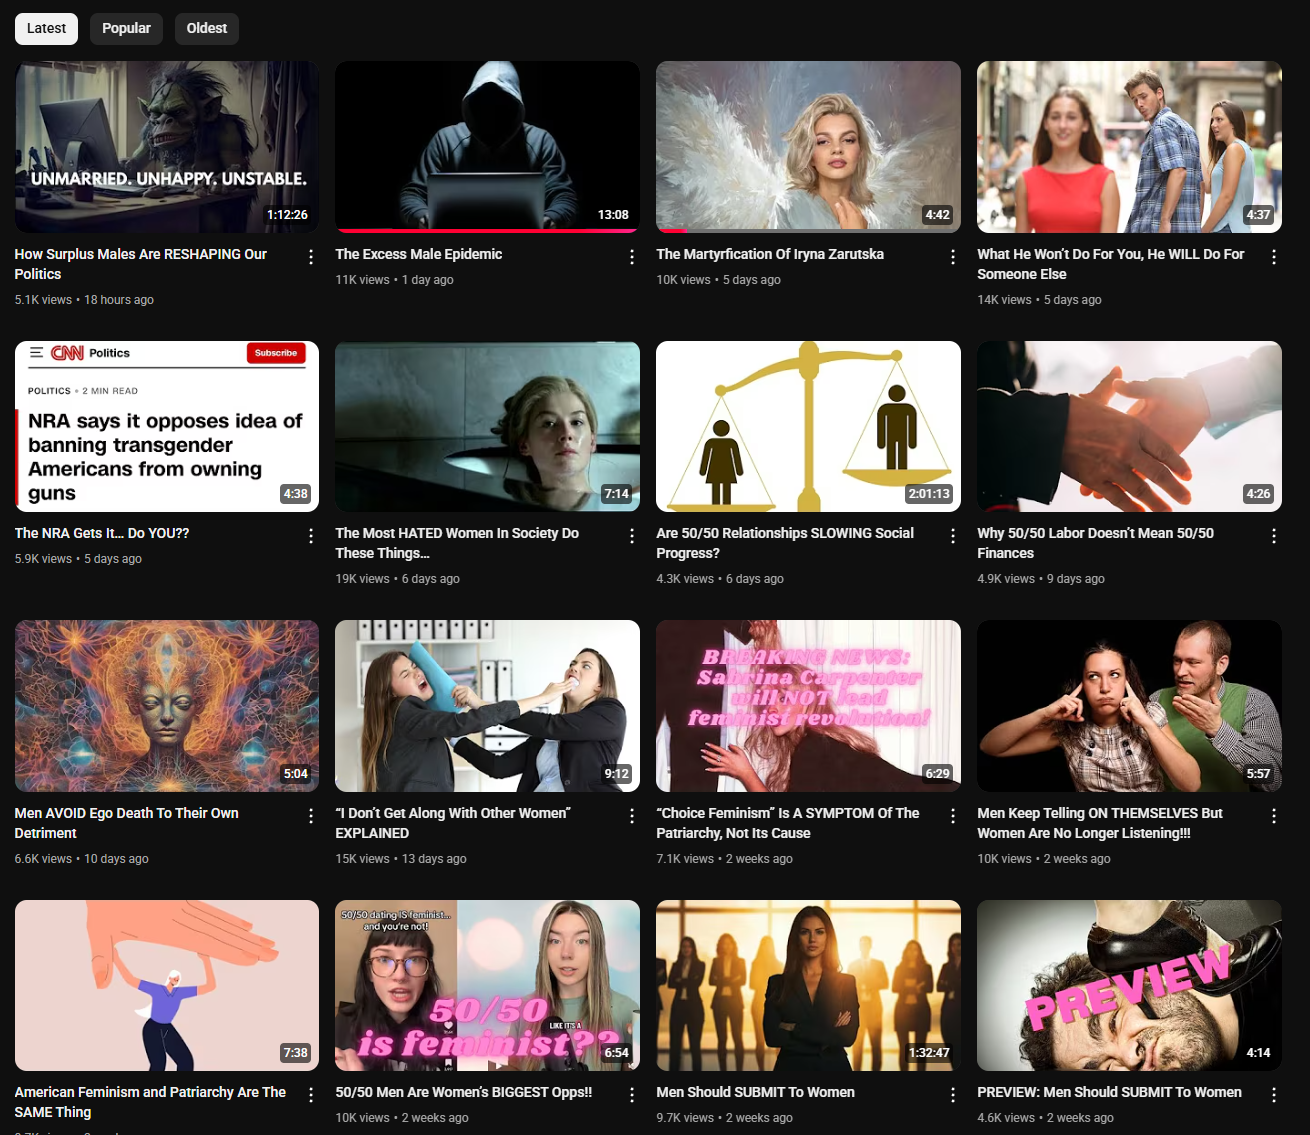Play the businesswoman with silhouettes thumbnail

(808, 985)
